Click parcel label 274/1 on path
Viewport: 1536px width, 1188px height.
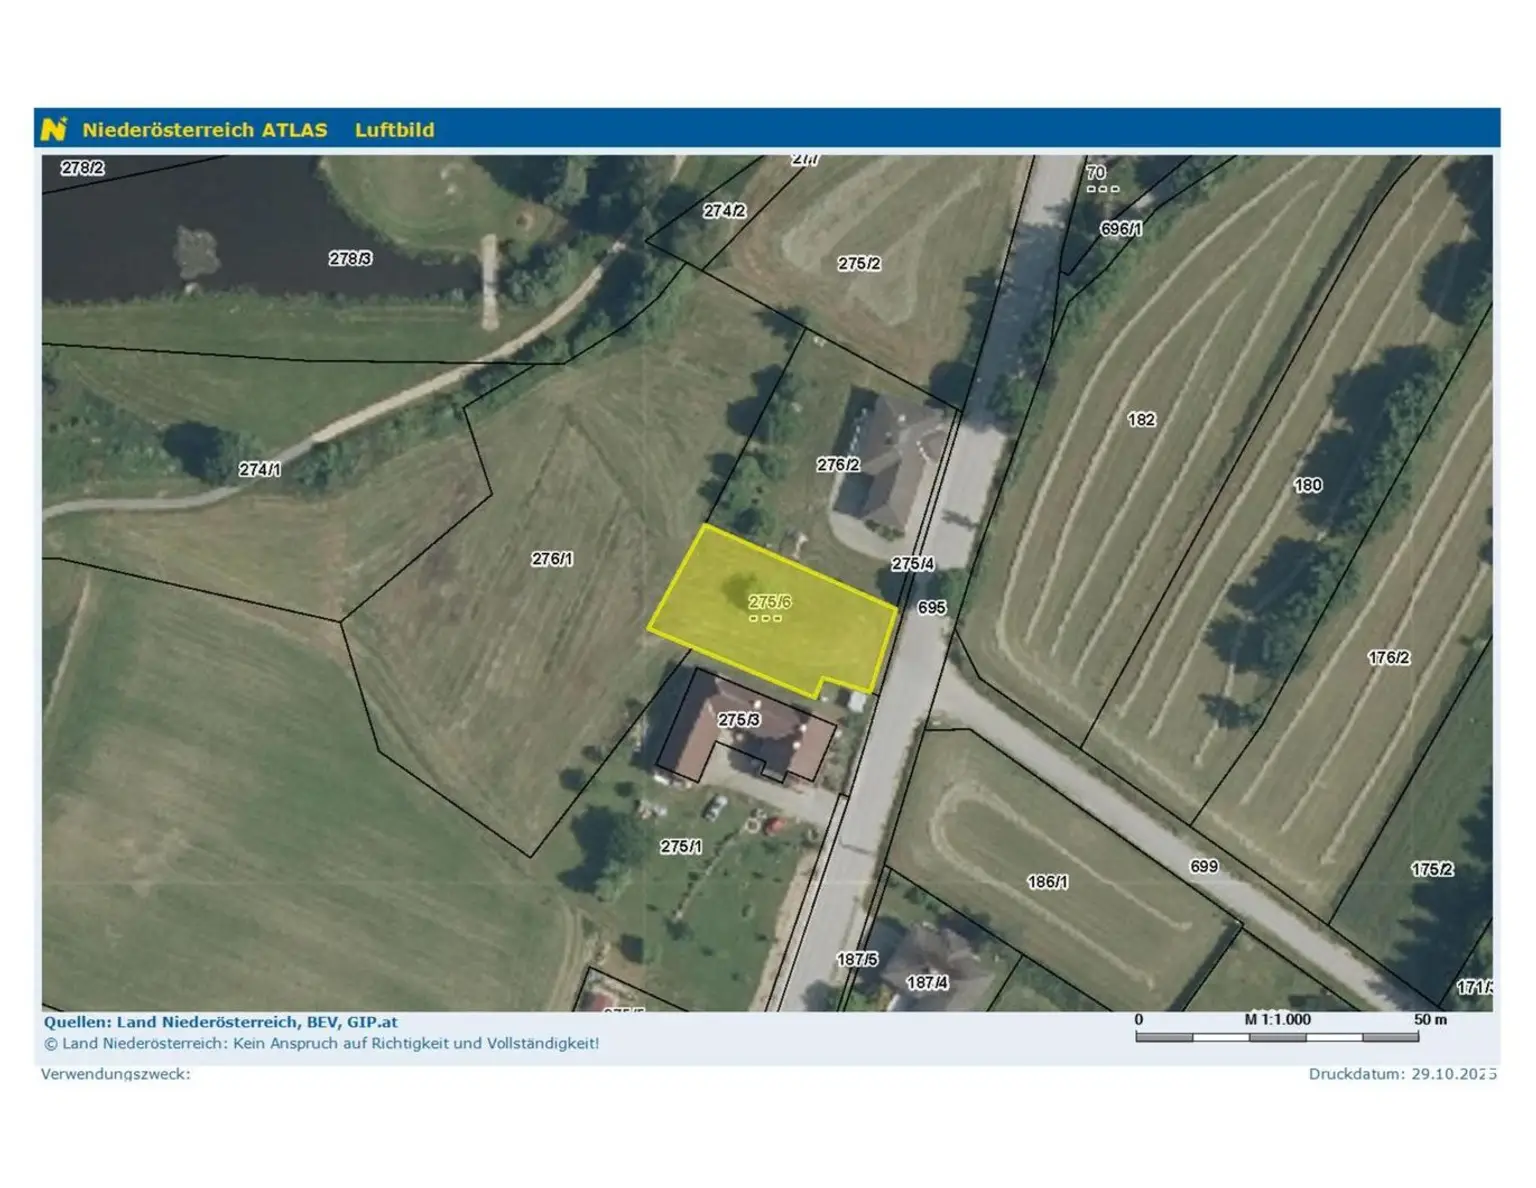[x=259, y=469]
